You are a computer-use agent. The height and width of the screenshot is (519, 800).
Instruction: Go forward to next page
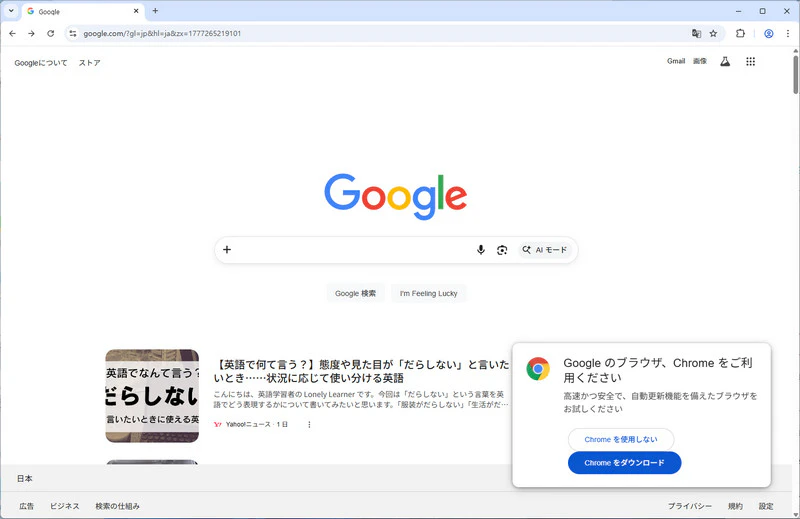[x=32, y=34]
